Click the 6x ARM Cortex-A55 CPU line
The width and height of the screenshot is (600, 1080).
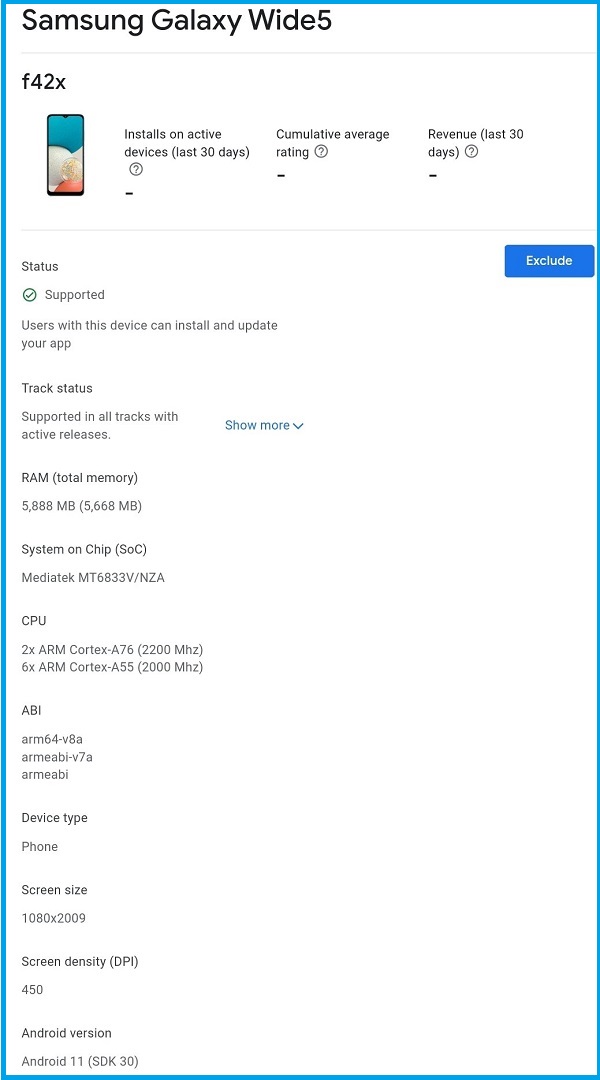coord(112,667)
